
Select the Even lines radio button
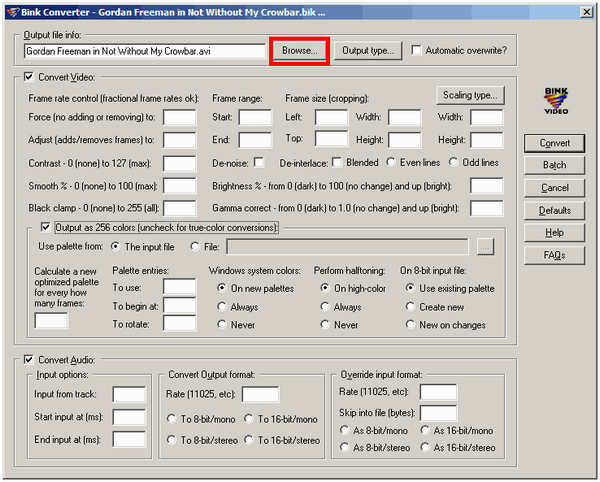tap(391, 162)
